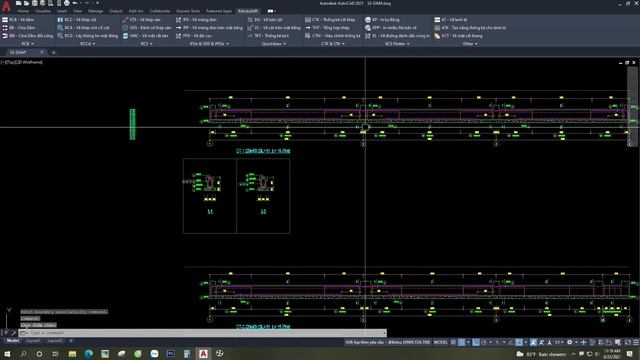Open the AutoCAD application menu logo

(x=6, y=6)
